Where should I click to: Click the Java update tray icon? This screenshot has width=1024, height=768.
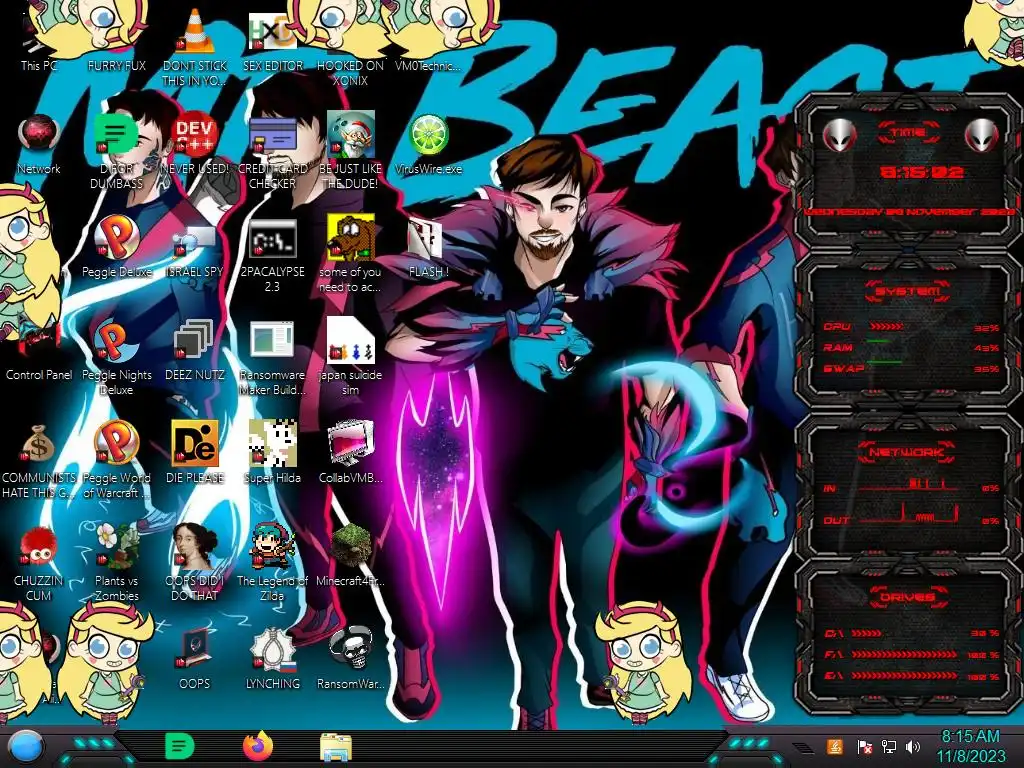tap(834, 746)
